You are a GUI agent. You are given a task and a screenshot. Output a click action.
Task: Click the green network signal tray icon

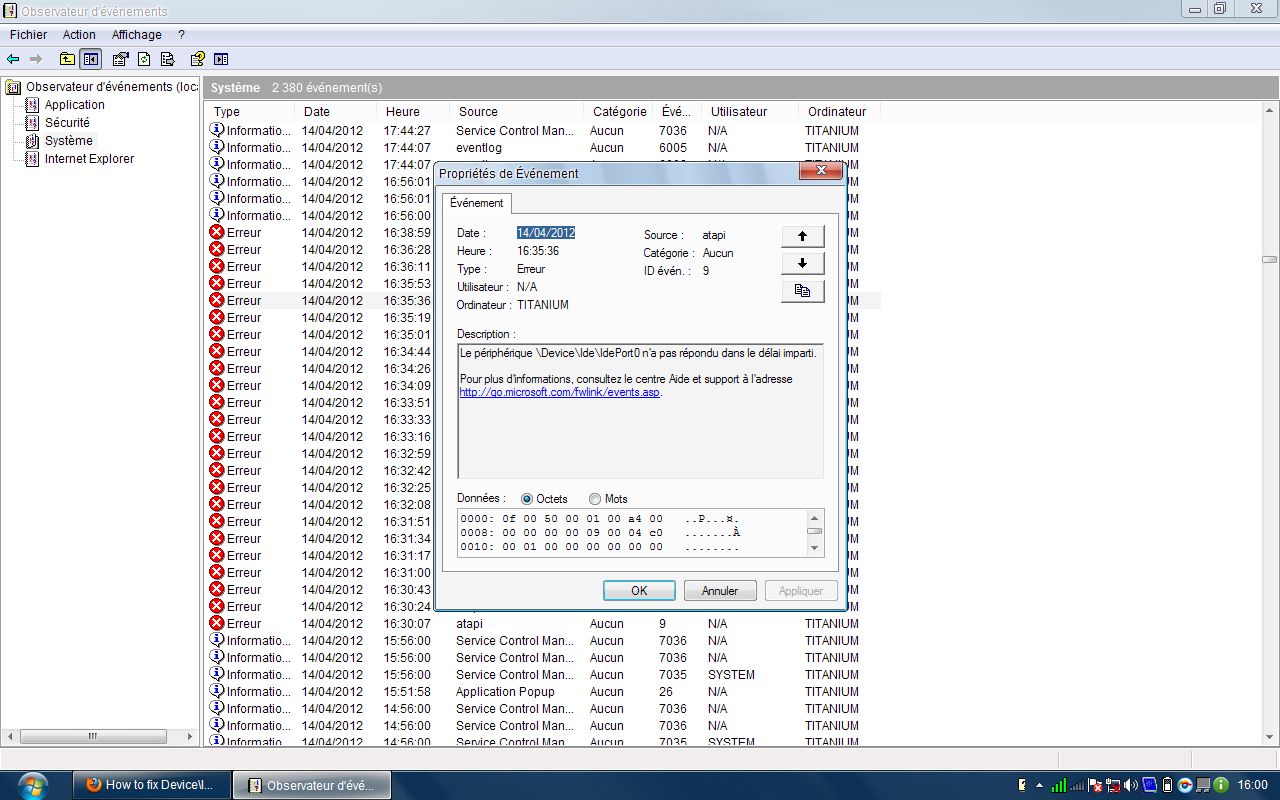1059,785
